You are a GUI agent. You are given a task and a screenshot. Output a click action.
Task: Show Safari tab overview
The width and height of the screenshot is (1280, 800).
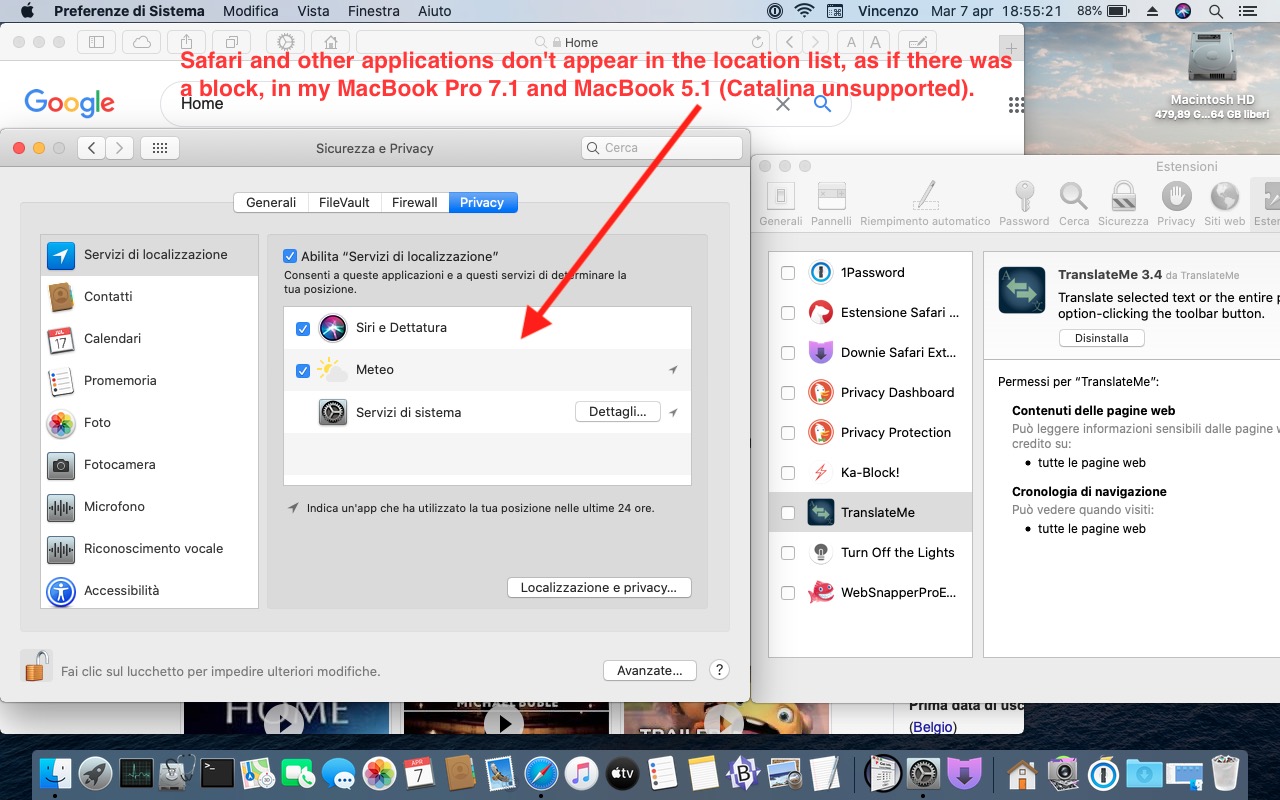231,42
